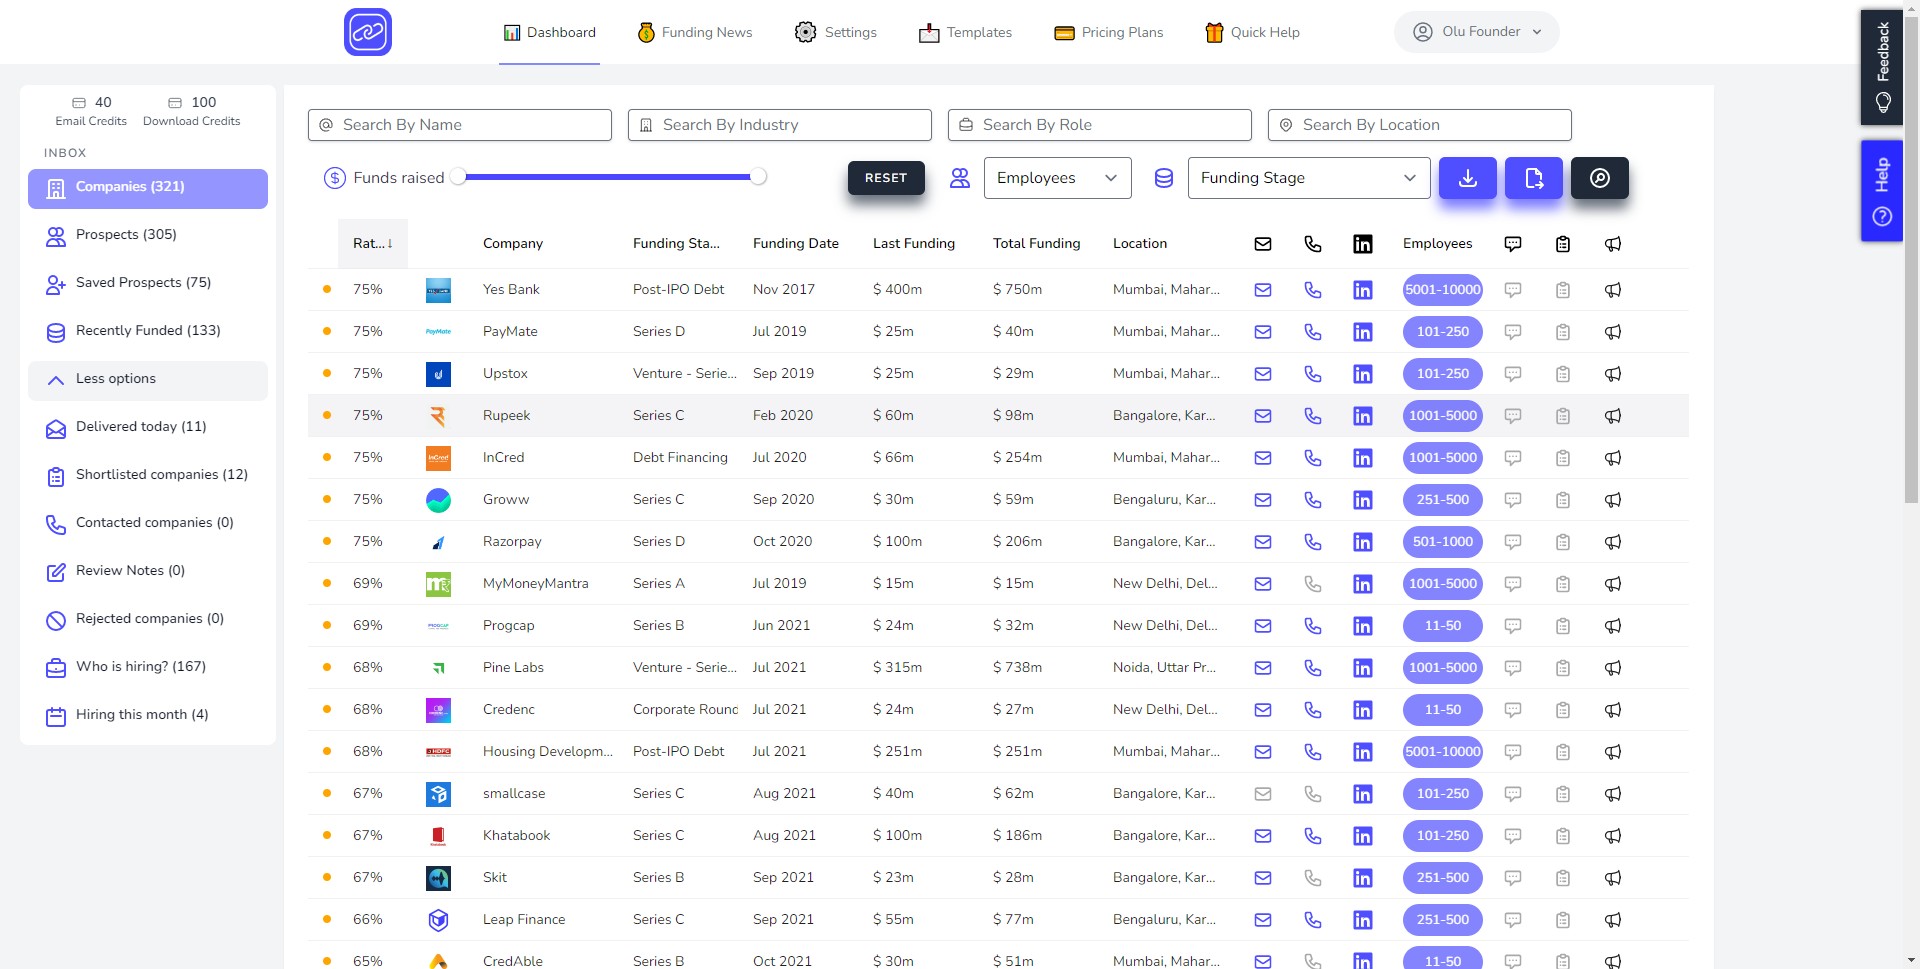Open LinkedIn icon for Upstox
The image size is (1920, 969).
1363,374
